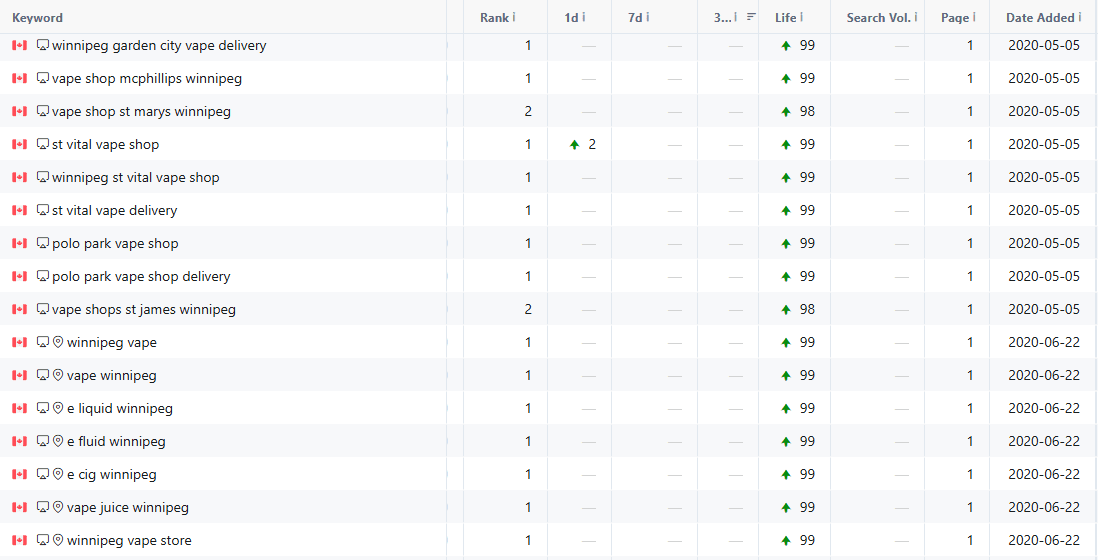Click the rank value for vape shop st marys winnipeg
This screenshot has width=1098, height=560.
click(x=528, y=111)
